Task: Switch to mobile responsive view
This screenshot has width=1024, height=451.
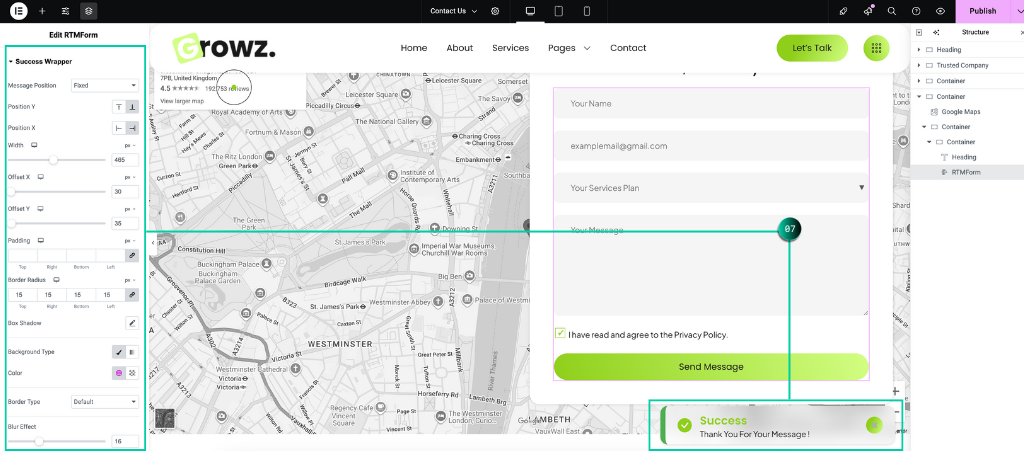Action: (x=586, y=11)
